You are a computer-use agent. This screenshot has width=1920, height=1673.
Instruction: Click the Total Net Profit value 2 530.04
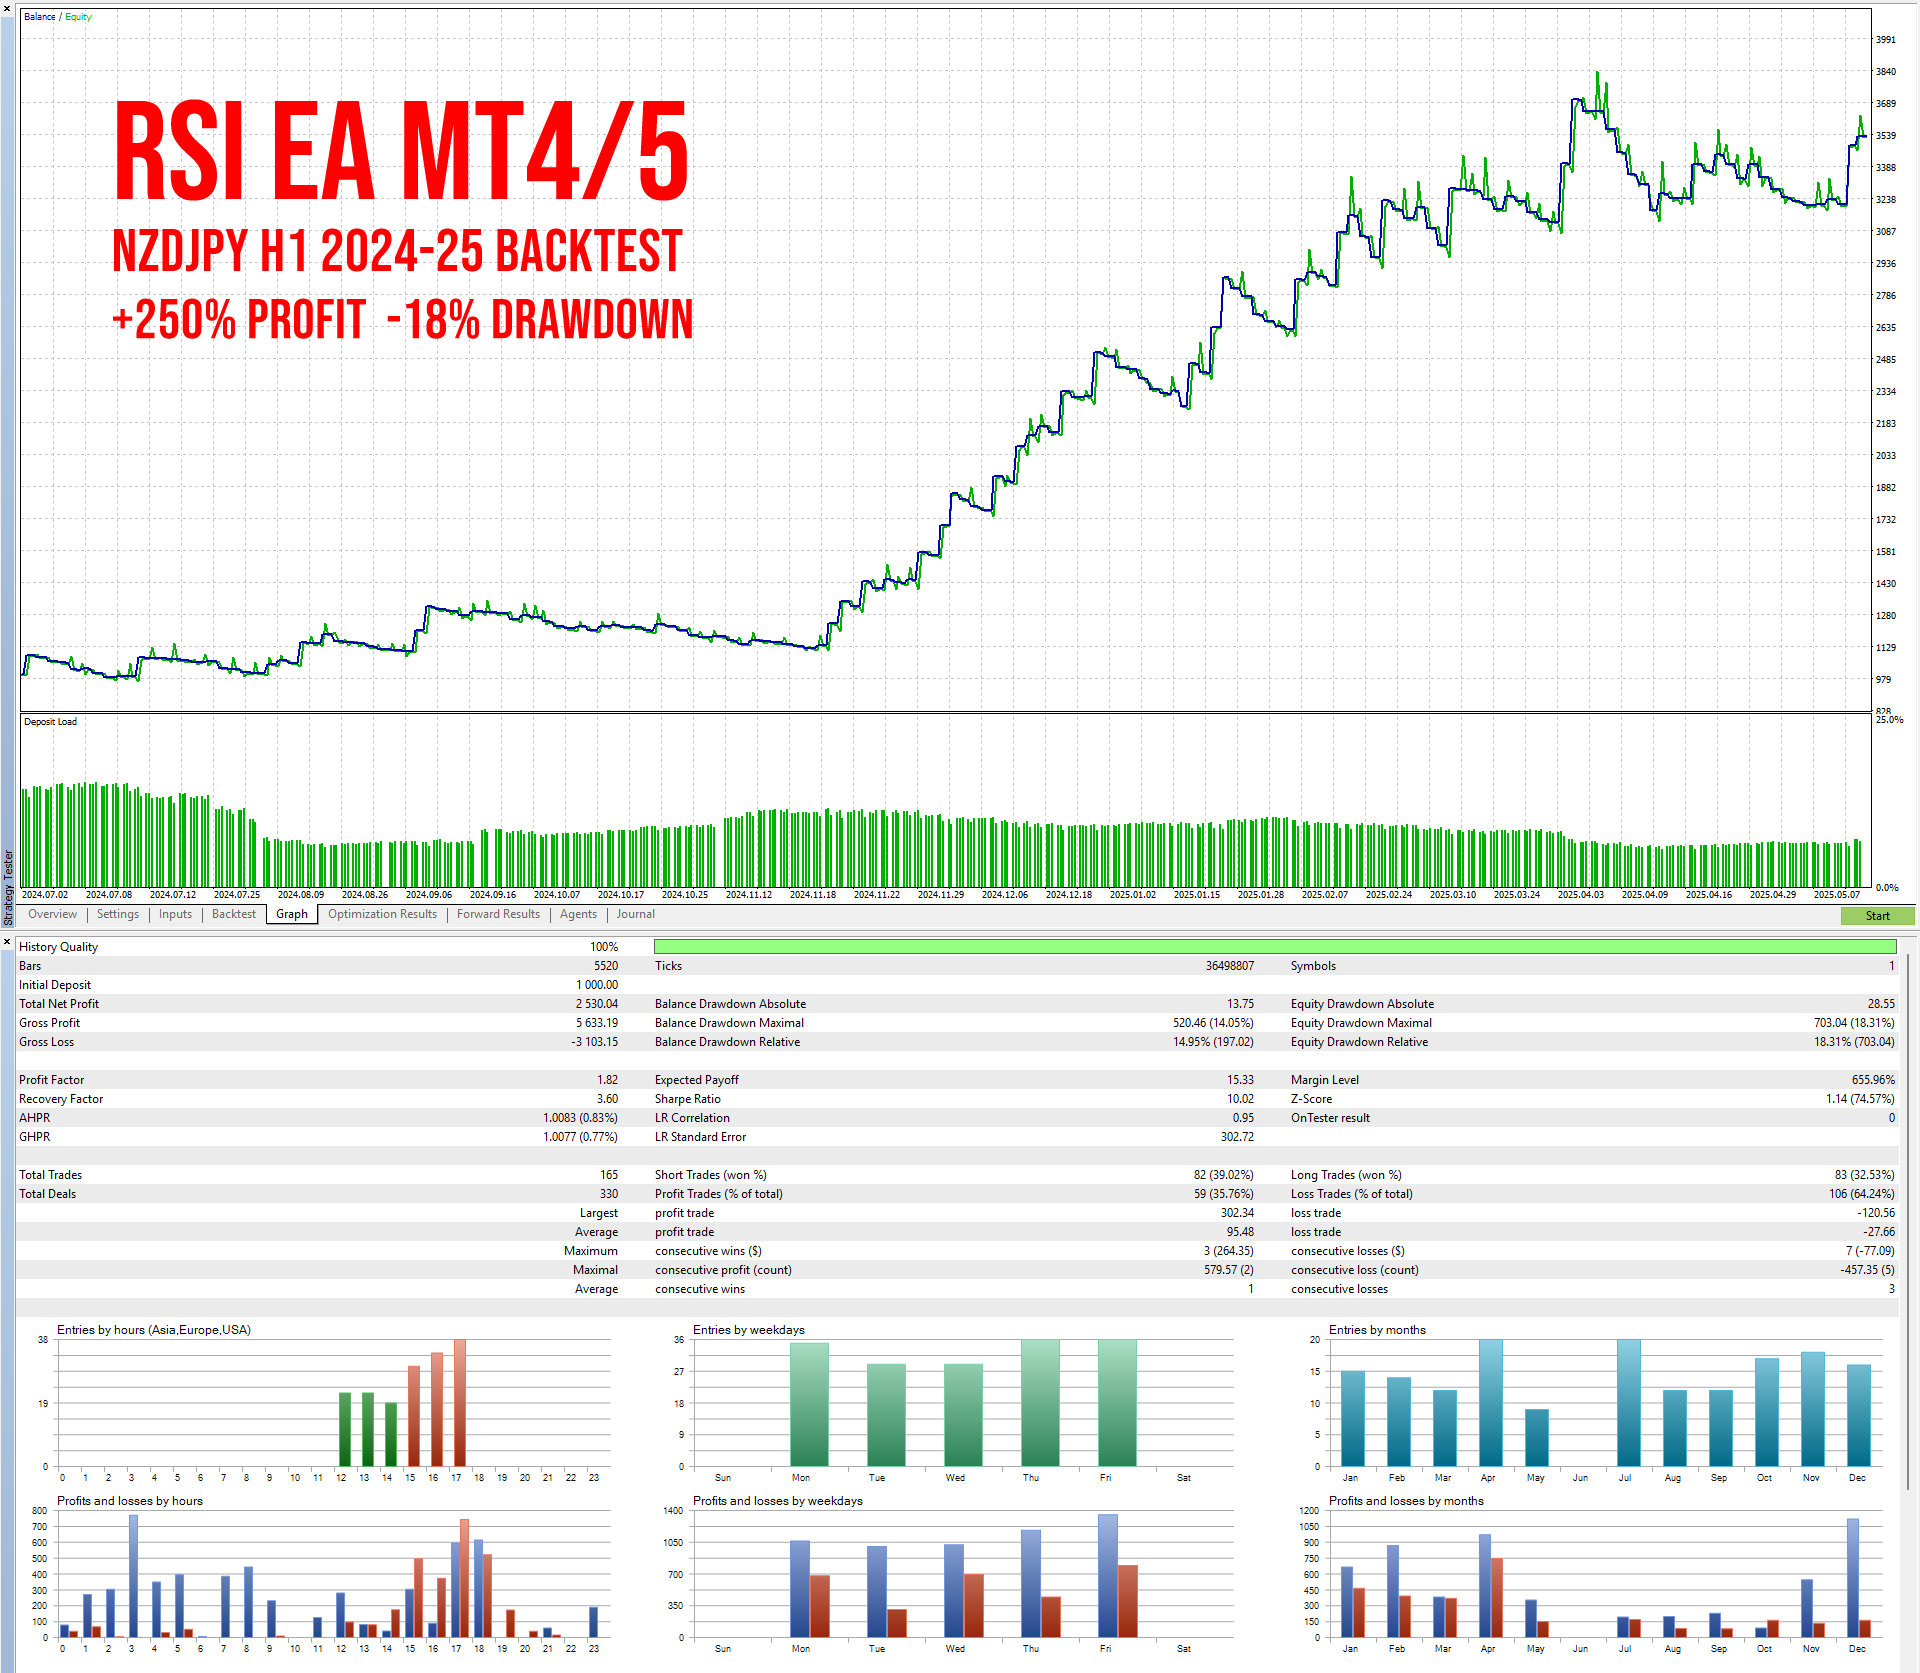pyautogui.click(x=597, y=1004)
